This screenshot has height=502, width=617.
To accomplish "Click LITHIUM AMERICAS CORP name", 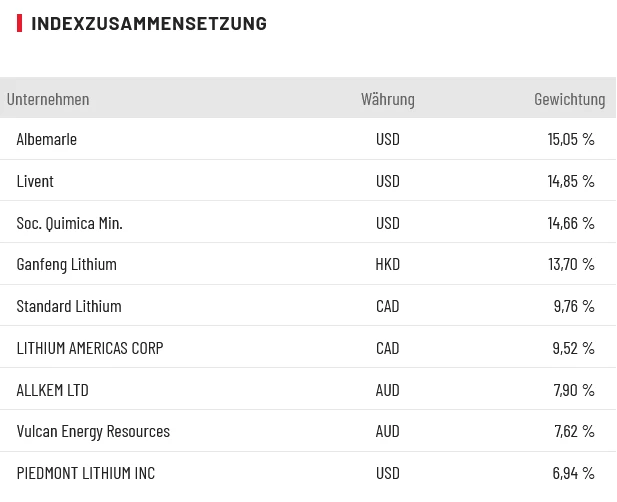I will pyautogui.click(x=90, y=348).
